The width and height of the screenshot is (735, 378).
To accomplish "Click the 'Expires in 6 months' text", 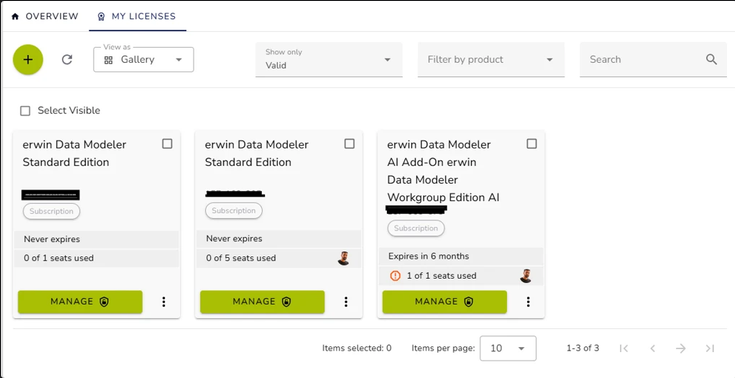I will tap(428, 256).
